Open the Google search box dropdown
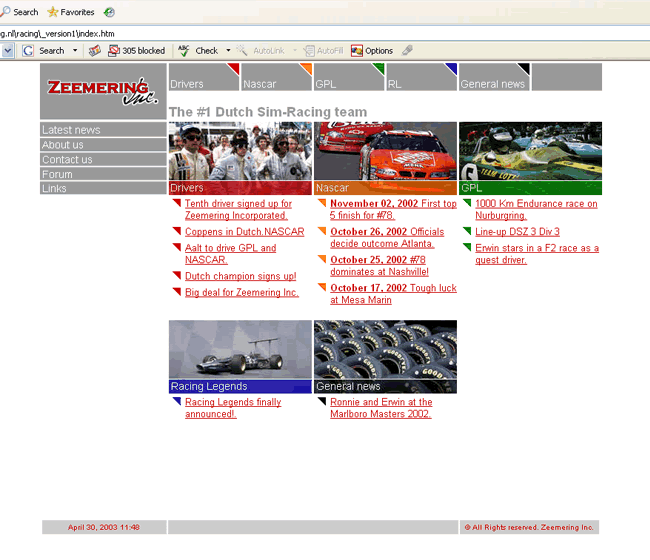 [x=7, y=51]
